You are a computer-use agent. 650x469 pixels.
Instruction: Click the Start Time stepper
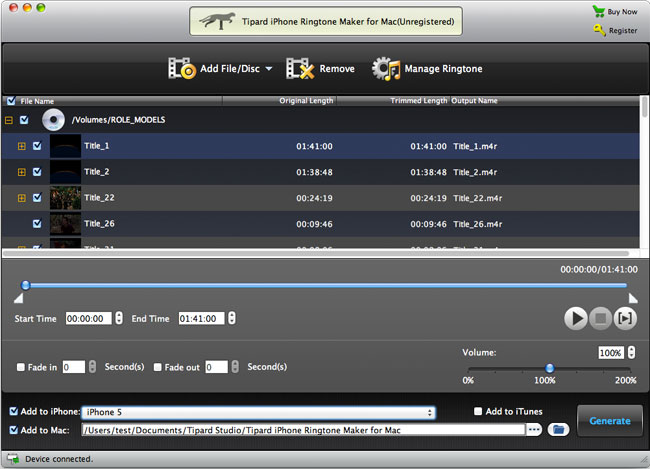point(119,318)
